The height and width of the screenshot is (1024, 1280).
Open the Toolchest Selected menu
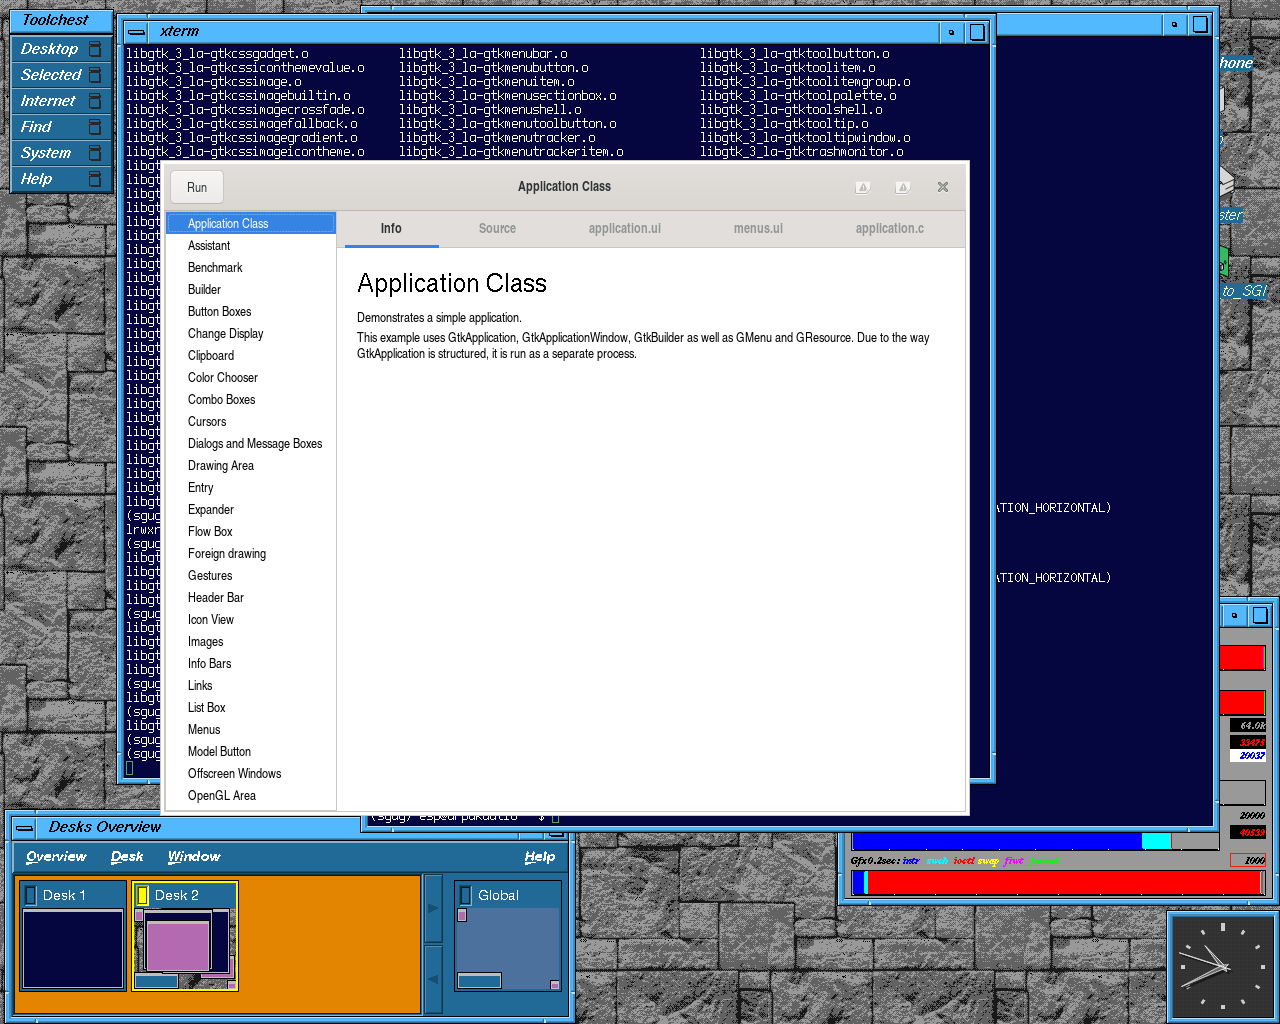click(61, 75)
